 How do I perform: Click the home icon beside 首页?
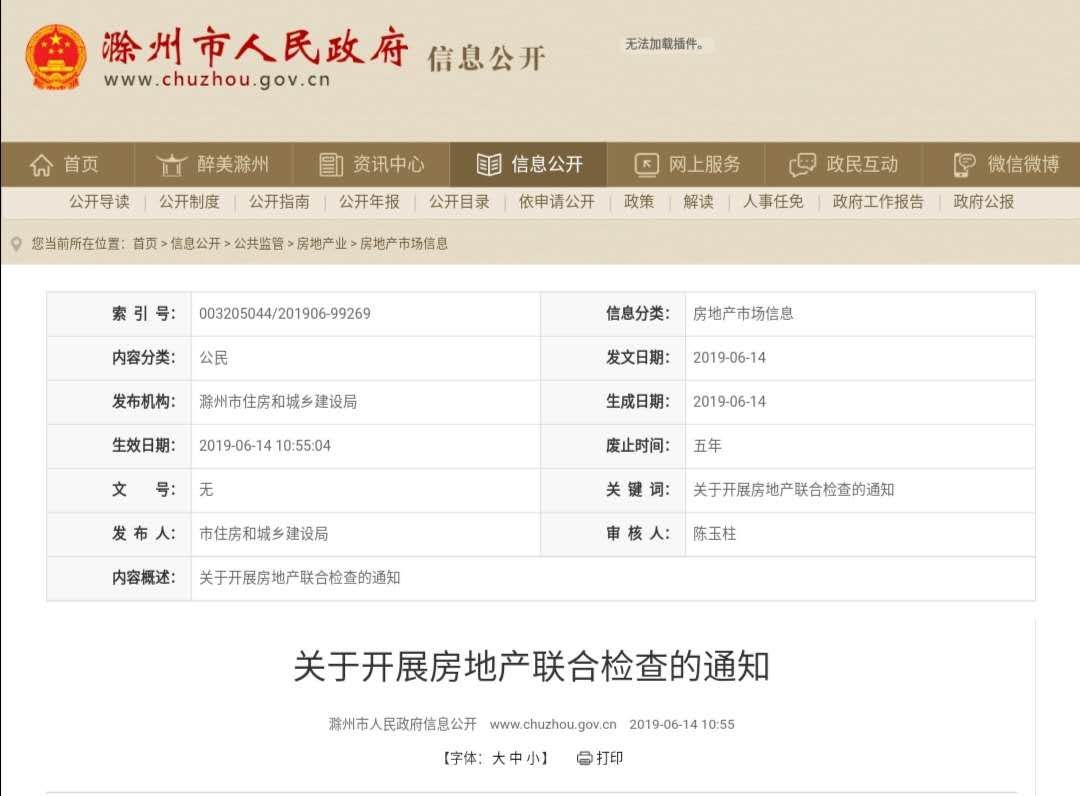41,165
